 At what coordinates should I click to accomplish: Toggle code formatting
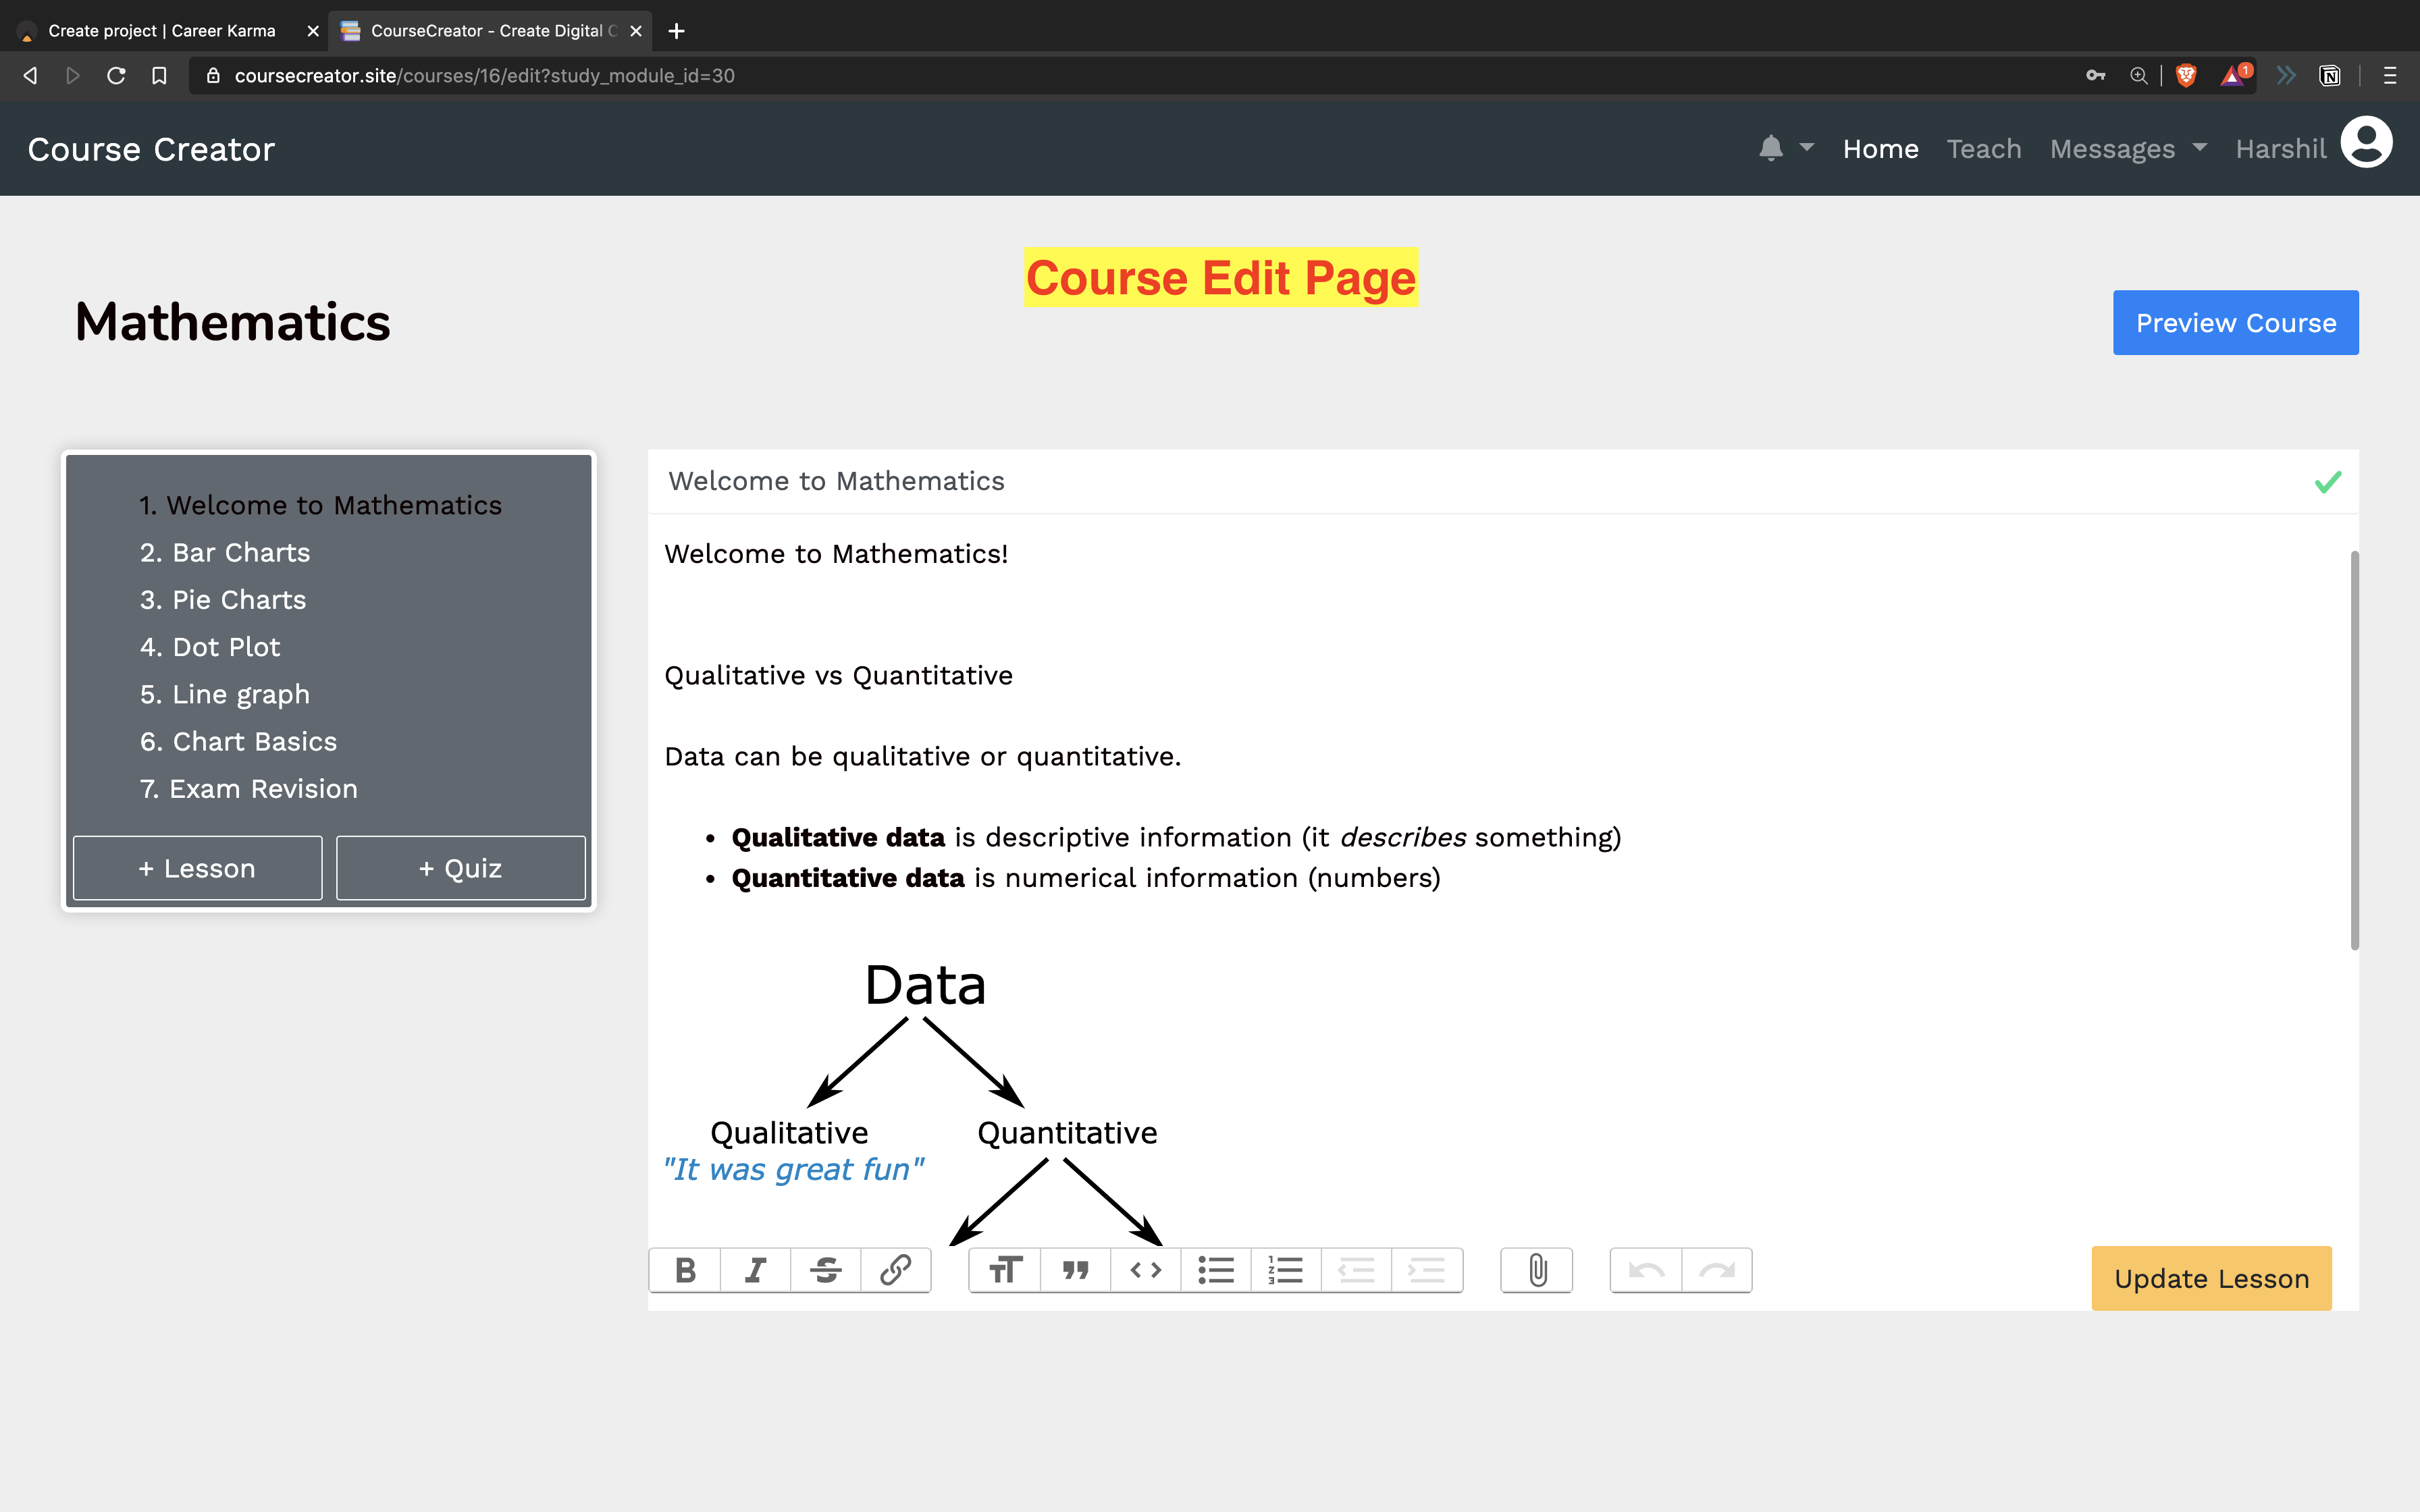1145,1270
